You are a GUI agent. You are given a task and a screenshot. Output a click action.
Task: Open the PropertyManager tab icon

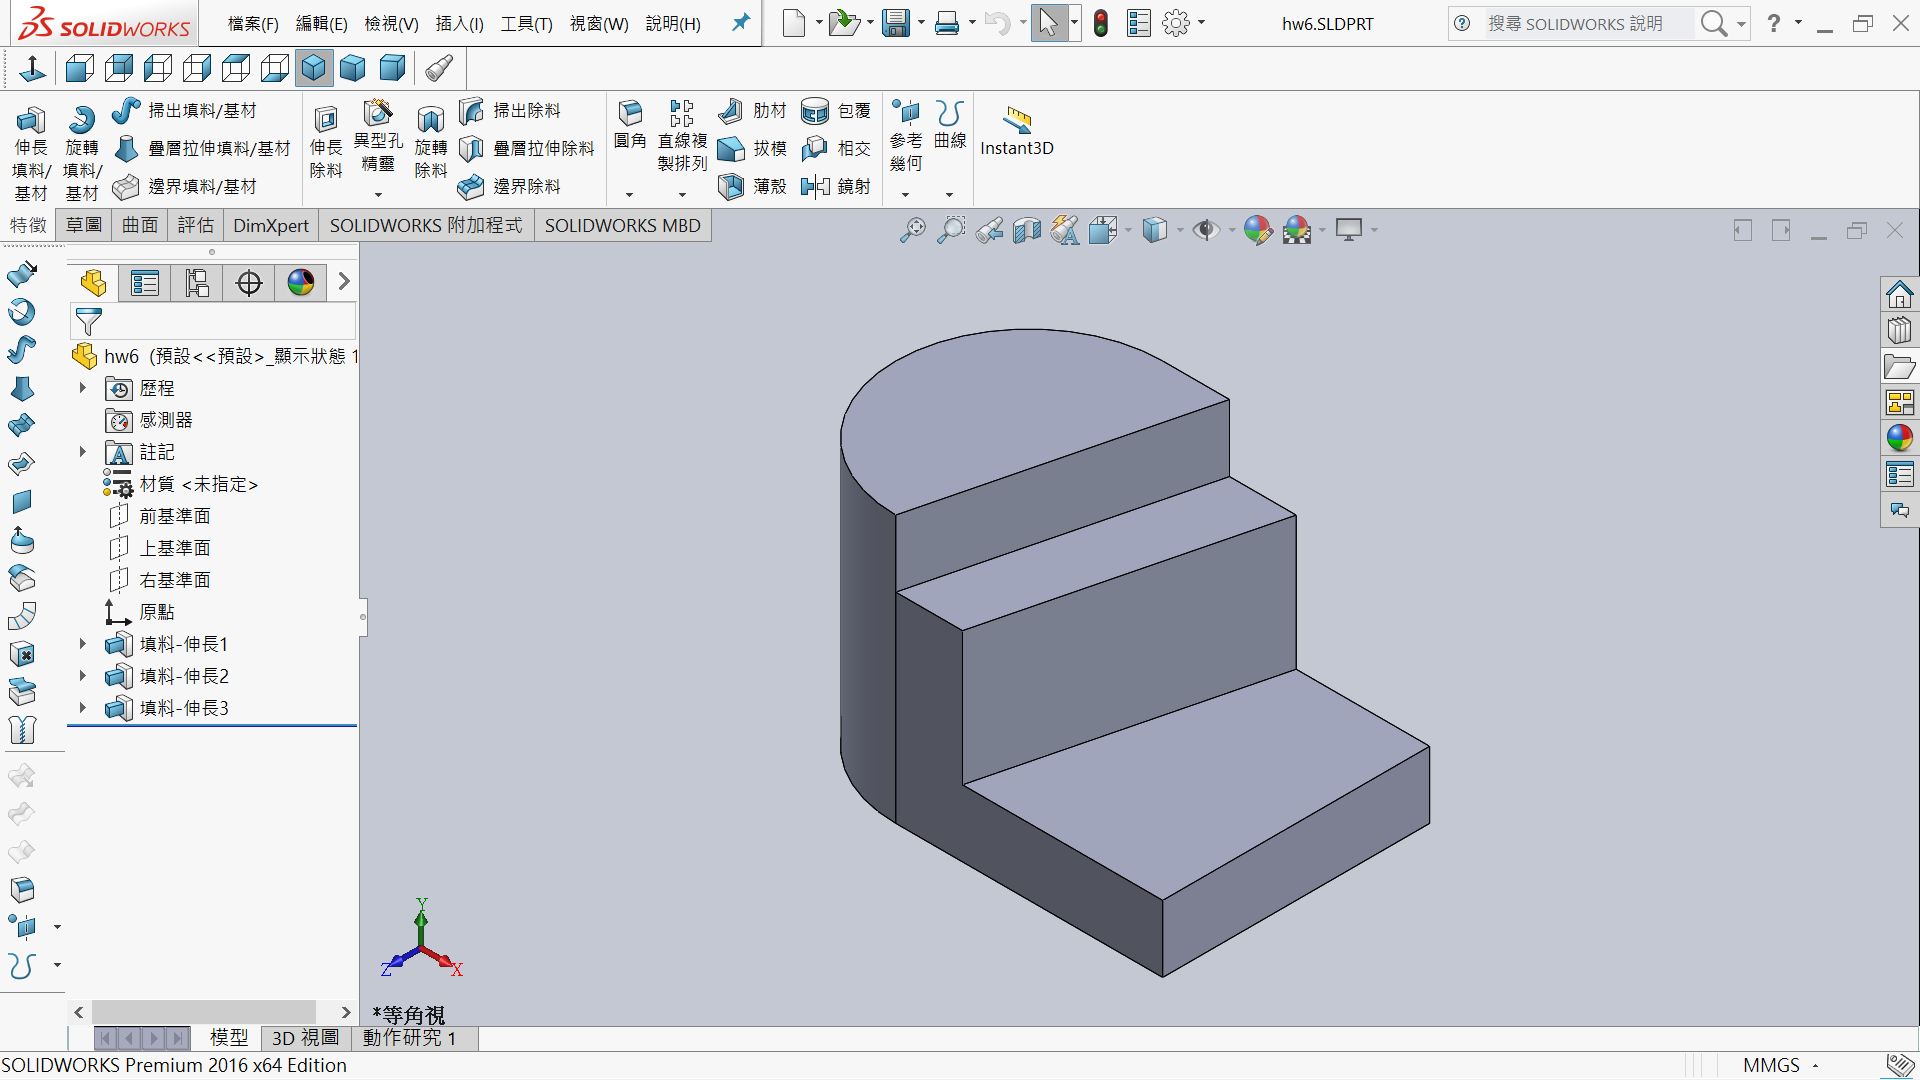click(145, 283)
